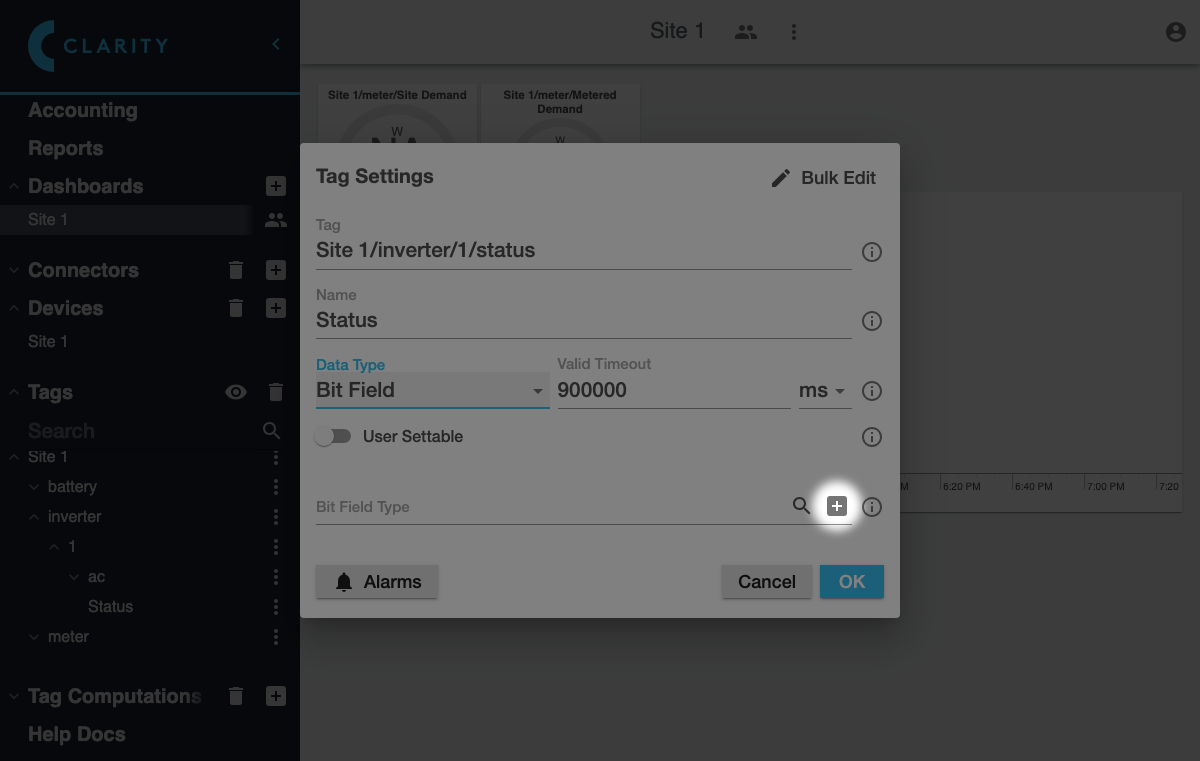The height and width of the screenshot is (761, 1200).
Task: Toggle the User Settable switch
Action: (333, 437)
